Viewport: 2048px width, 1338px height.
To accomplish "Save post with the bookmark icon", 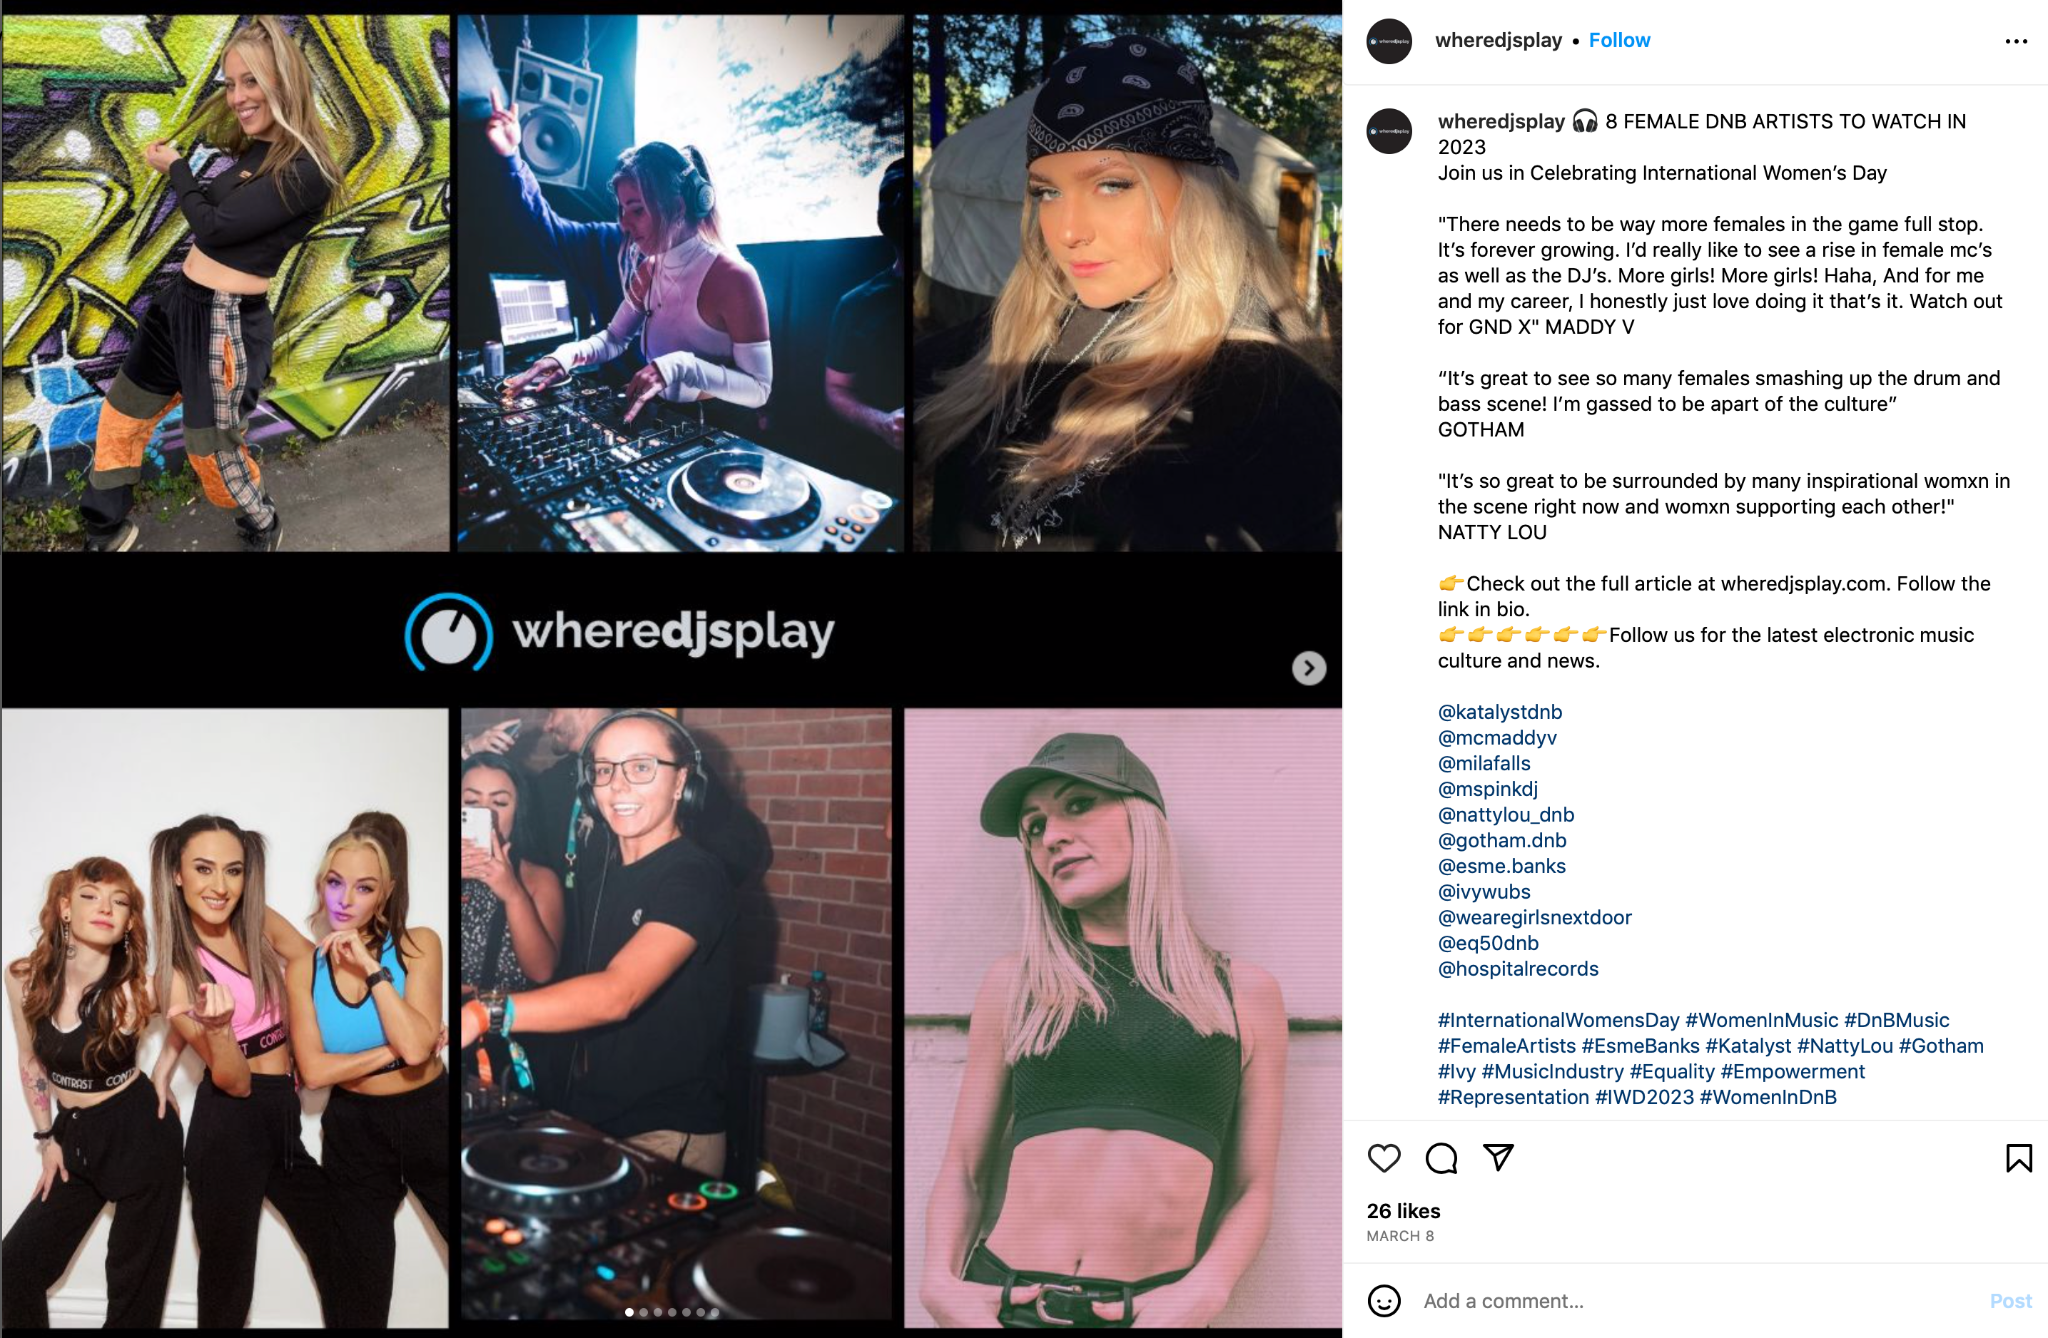I will 2019,1158.
